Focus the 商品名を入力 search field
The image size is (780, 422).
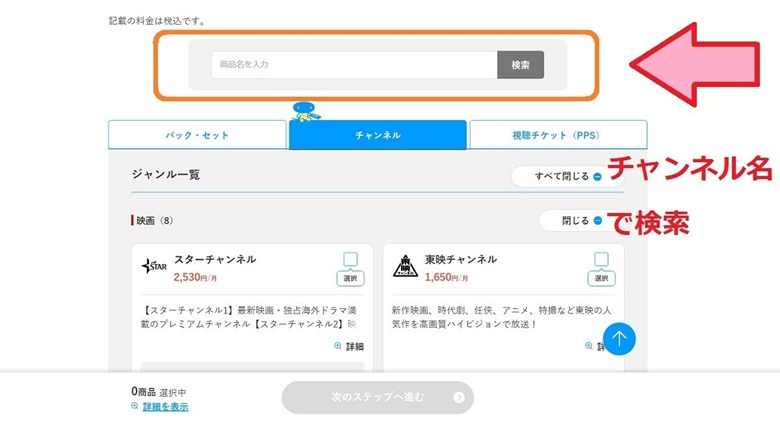pyautogui.click(x=354, y=65)
